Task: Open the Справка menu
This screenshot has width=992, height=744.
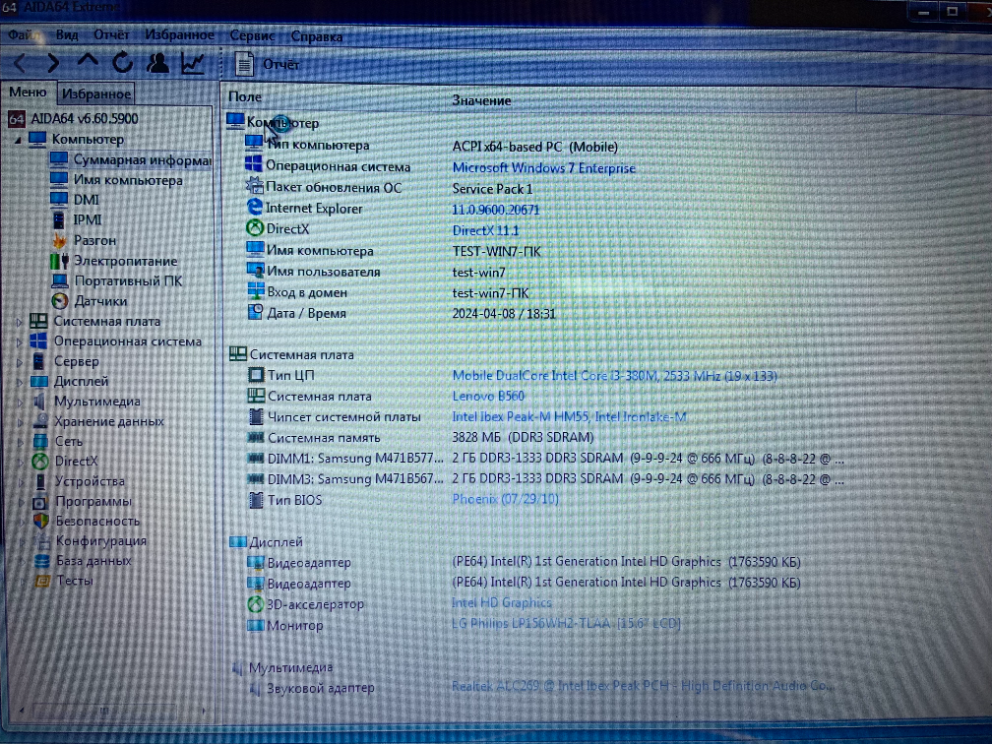Action: [x=316, y=37]
